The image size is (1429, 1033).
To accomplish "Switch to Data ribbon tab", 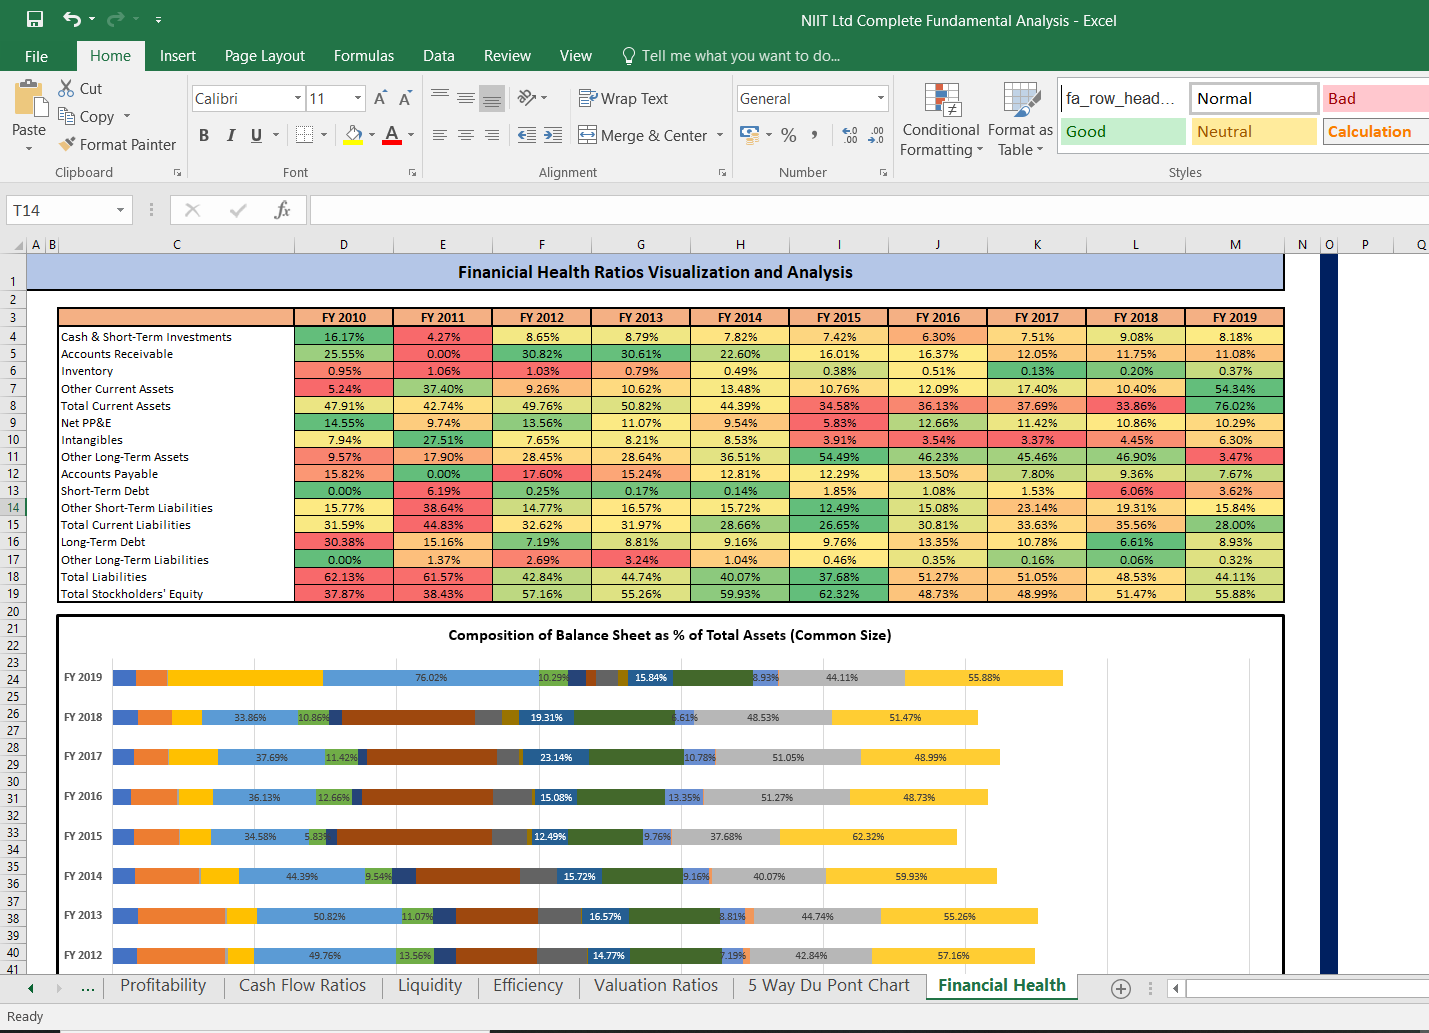I will [439, 56].
